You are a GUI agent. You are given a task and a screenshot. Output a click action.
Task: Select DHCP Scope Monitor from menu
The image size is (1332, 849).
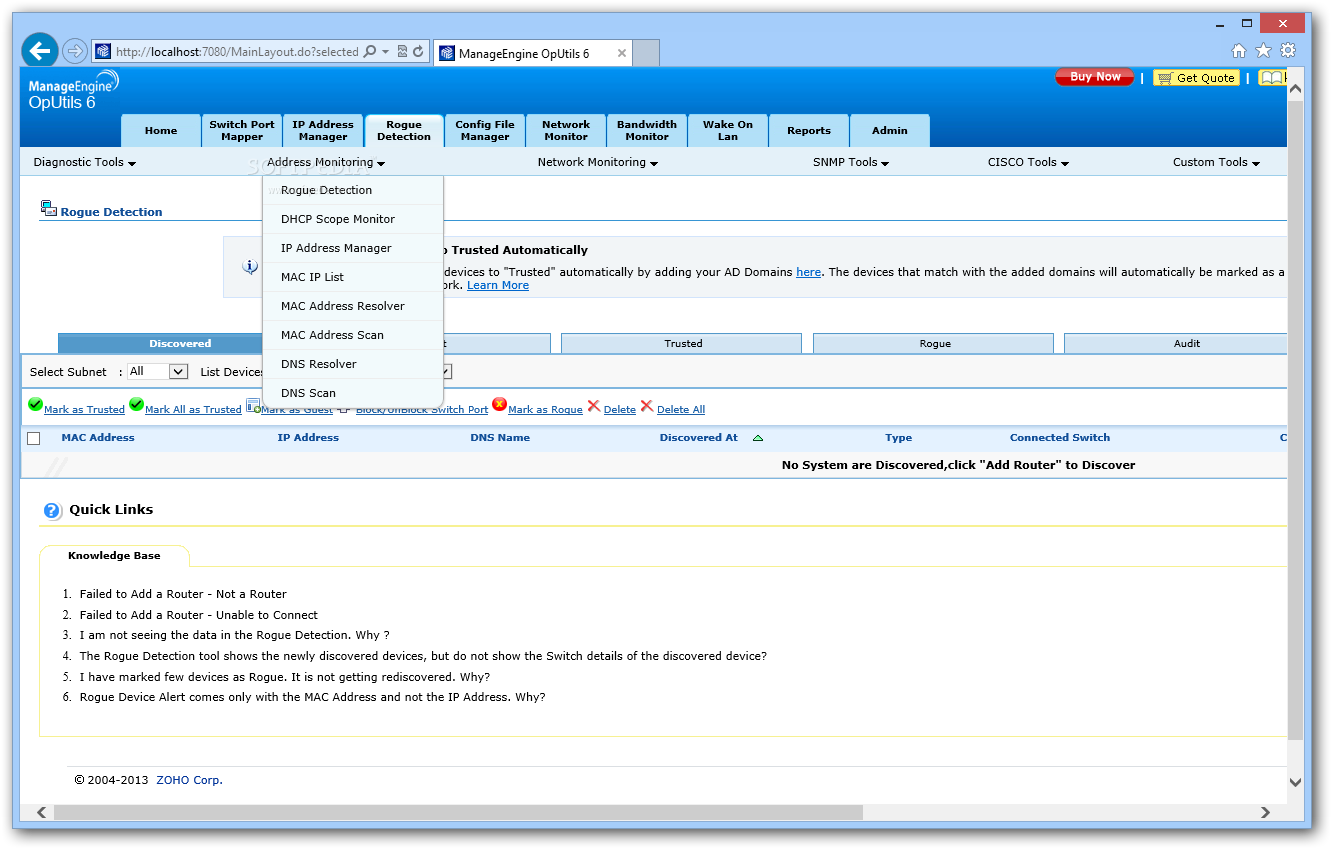[353, 219]
